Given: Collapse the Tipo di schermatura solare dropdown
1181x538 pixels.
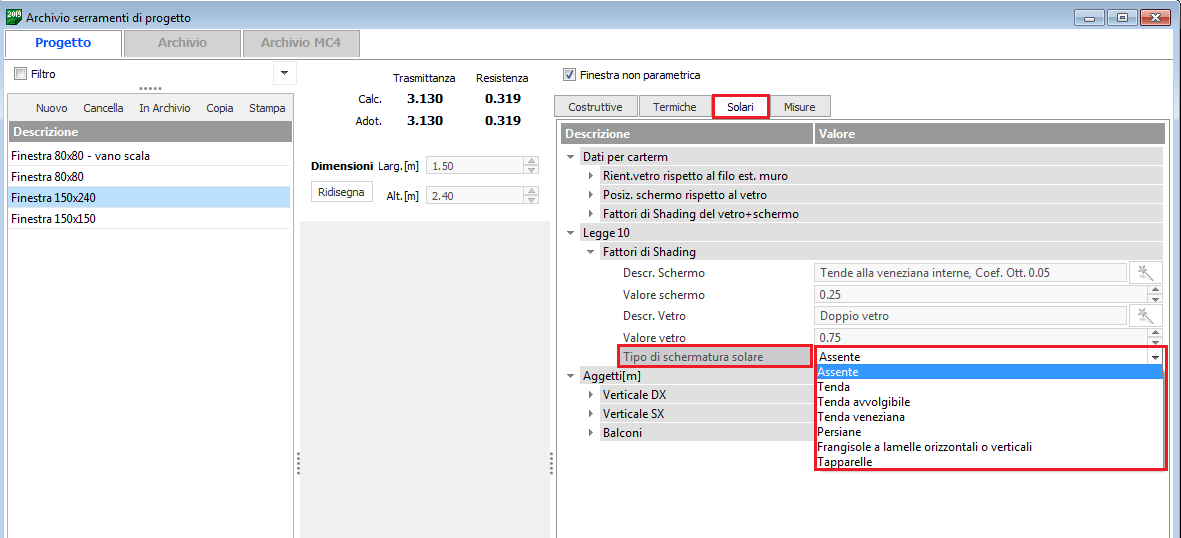Looking at the screenshot, I should click(1155, 357).
